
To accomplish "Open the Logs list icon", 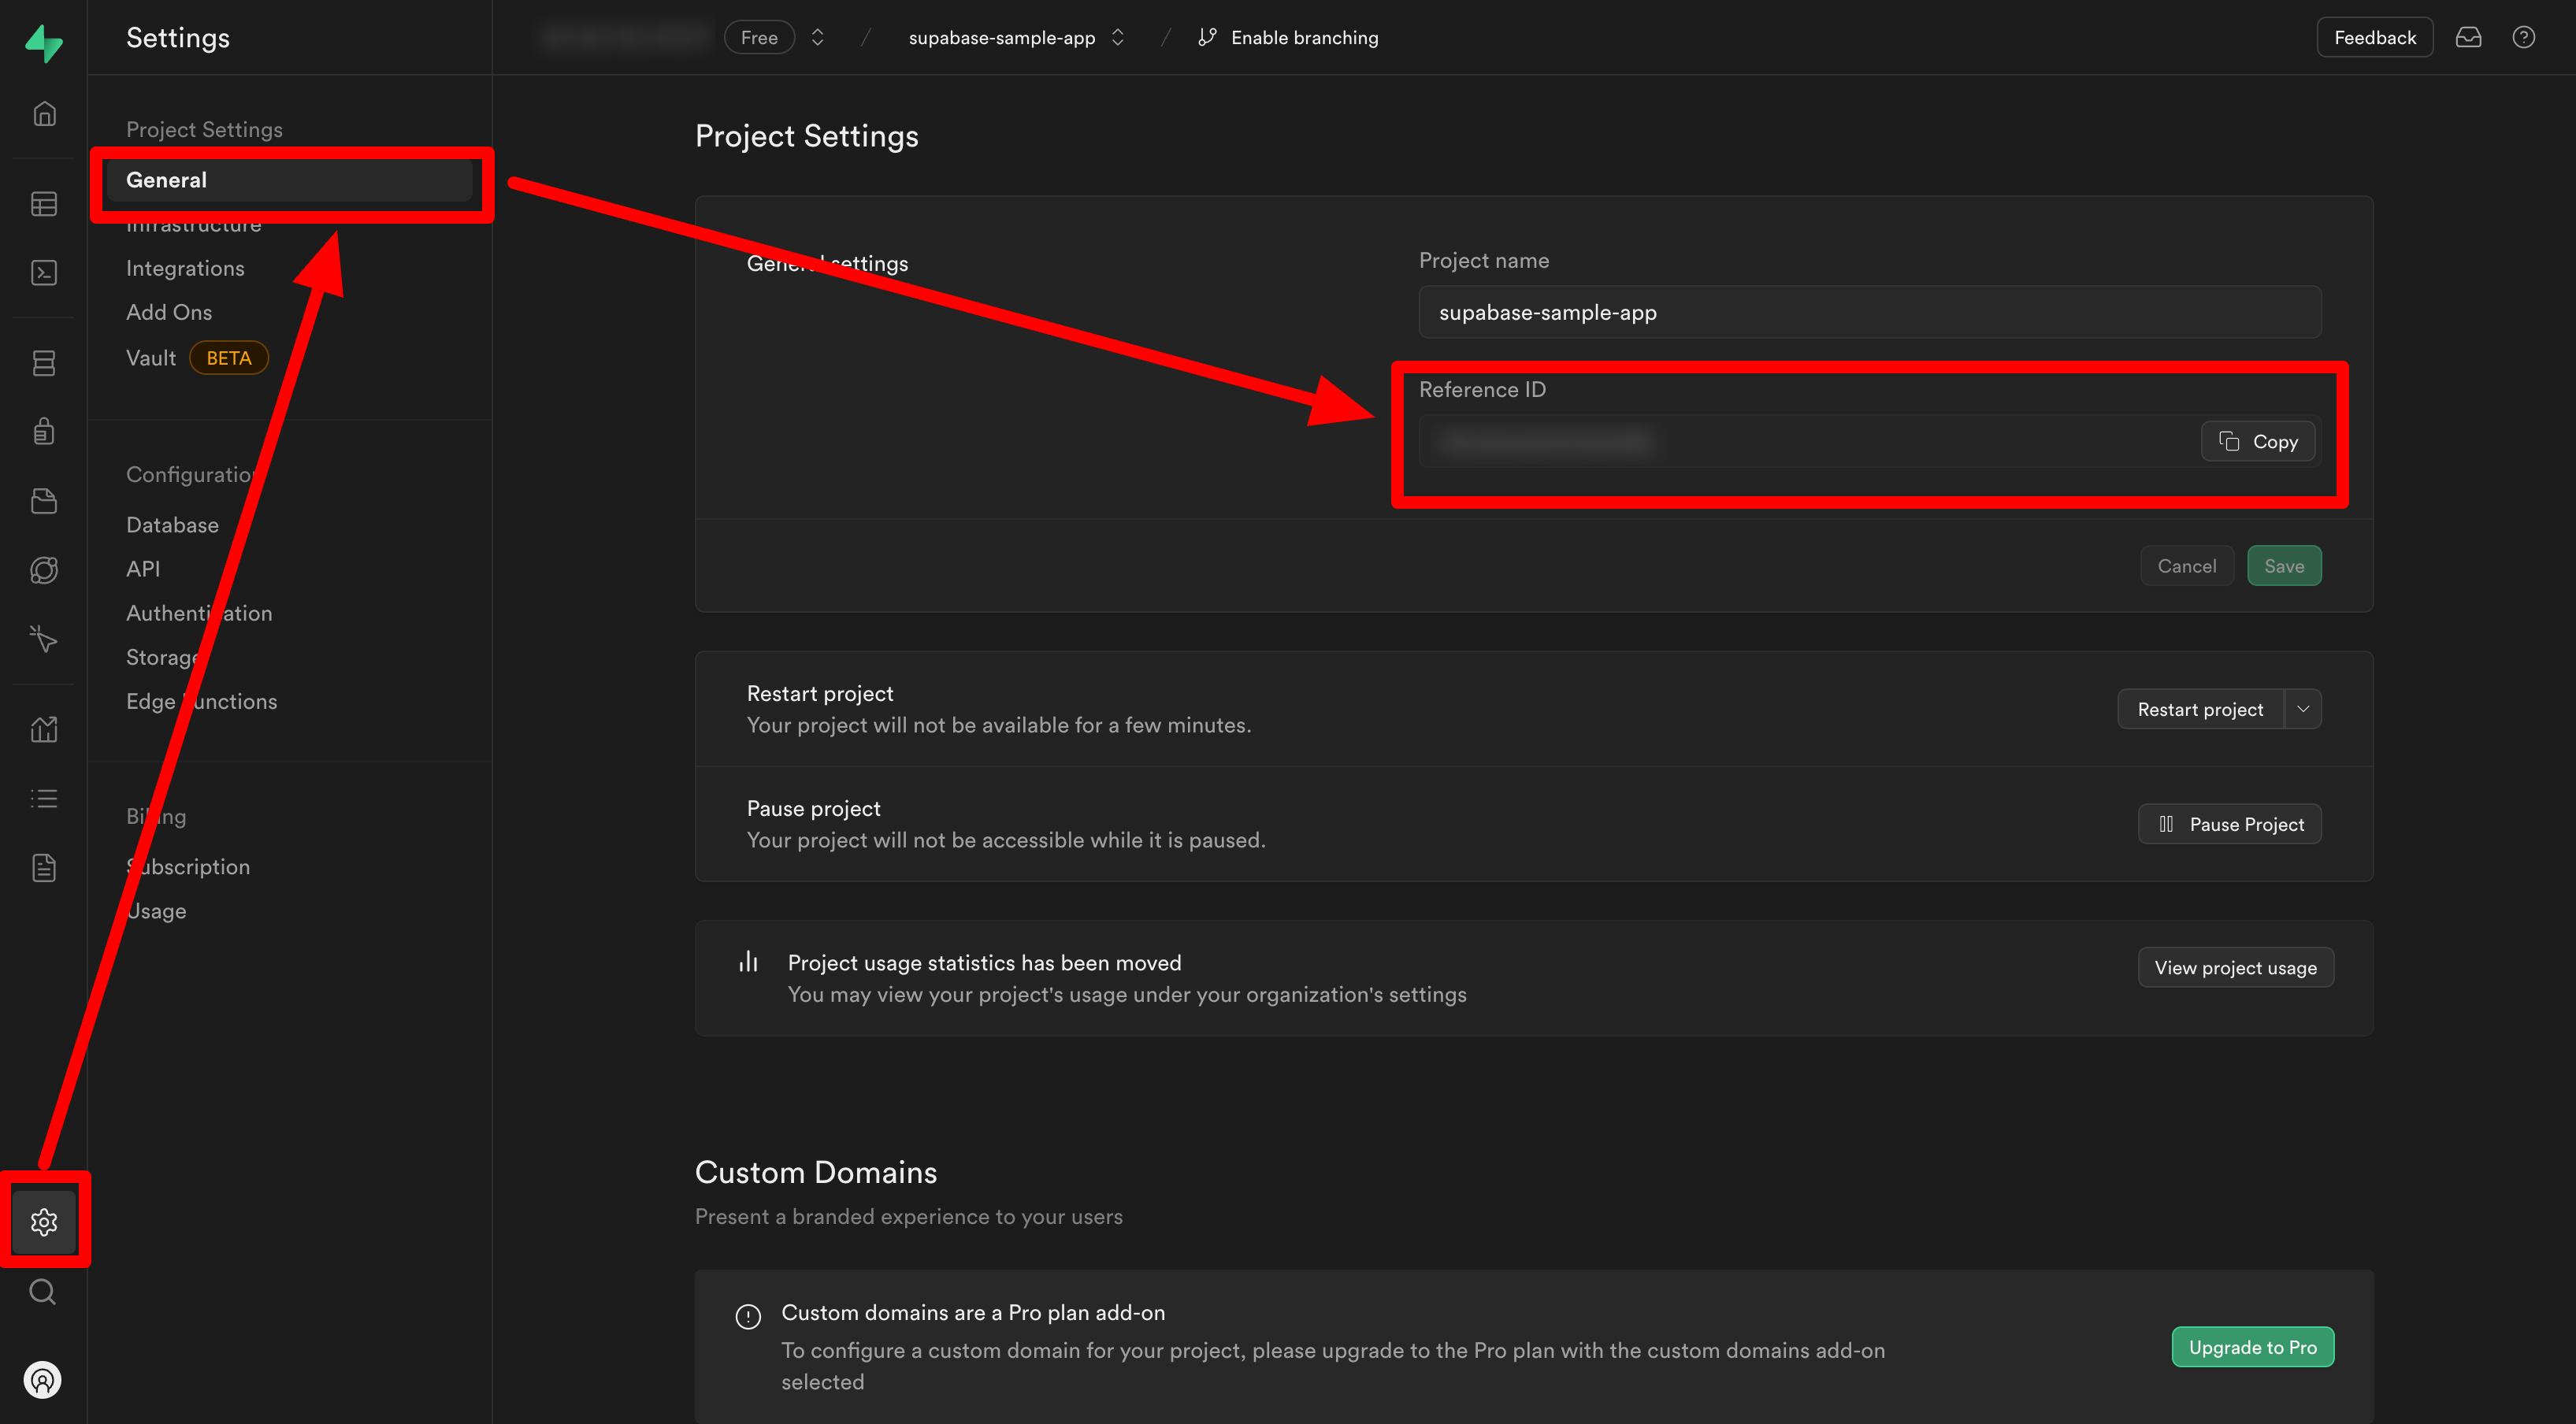I will (44, 798).
